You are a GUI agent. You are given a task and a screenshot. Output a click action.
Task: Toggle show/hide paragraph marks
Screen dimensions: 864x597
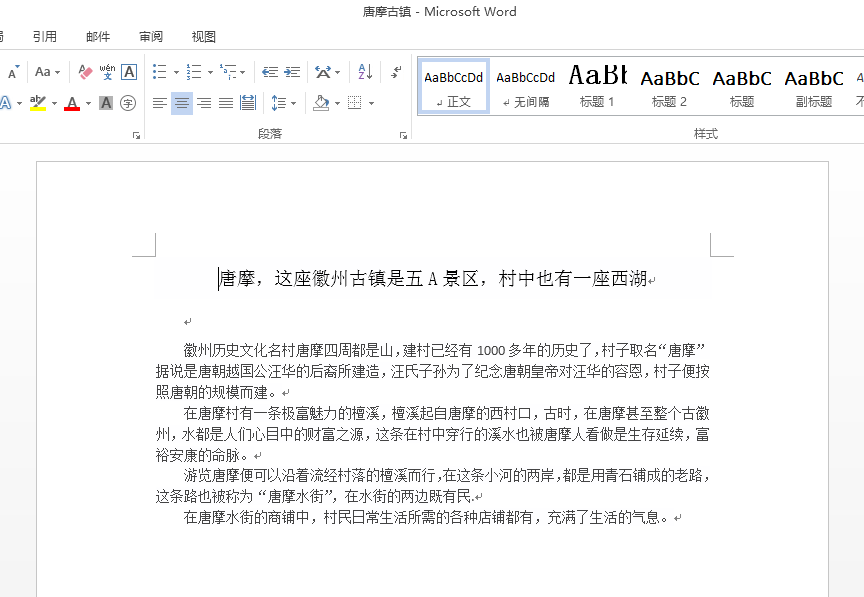coord(396,72)
